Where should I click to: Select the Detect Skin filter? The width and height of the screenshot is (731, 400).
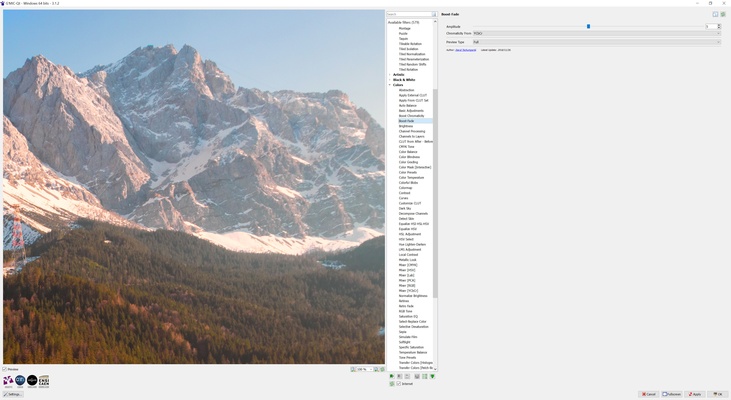point(406,218)
